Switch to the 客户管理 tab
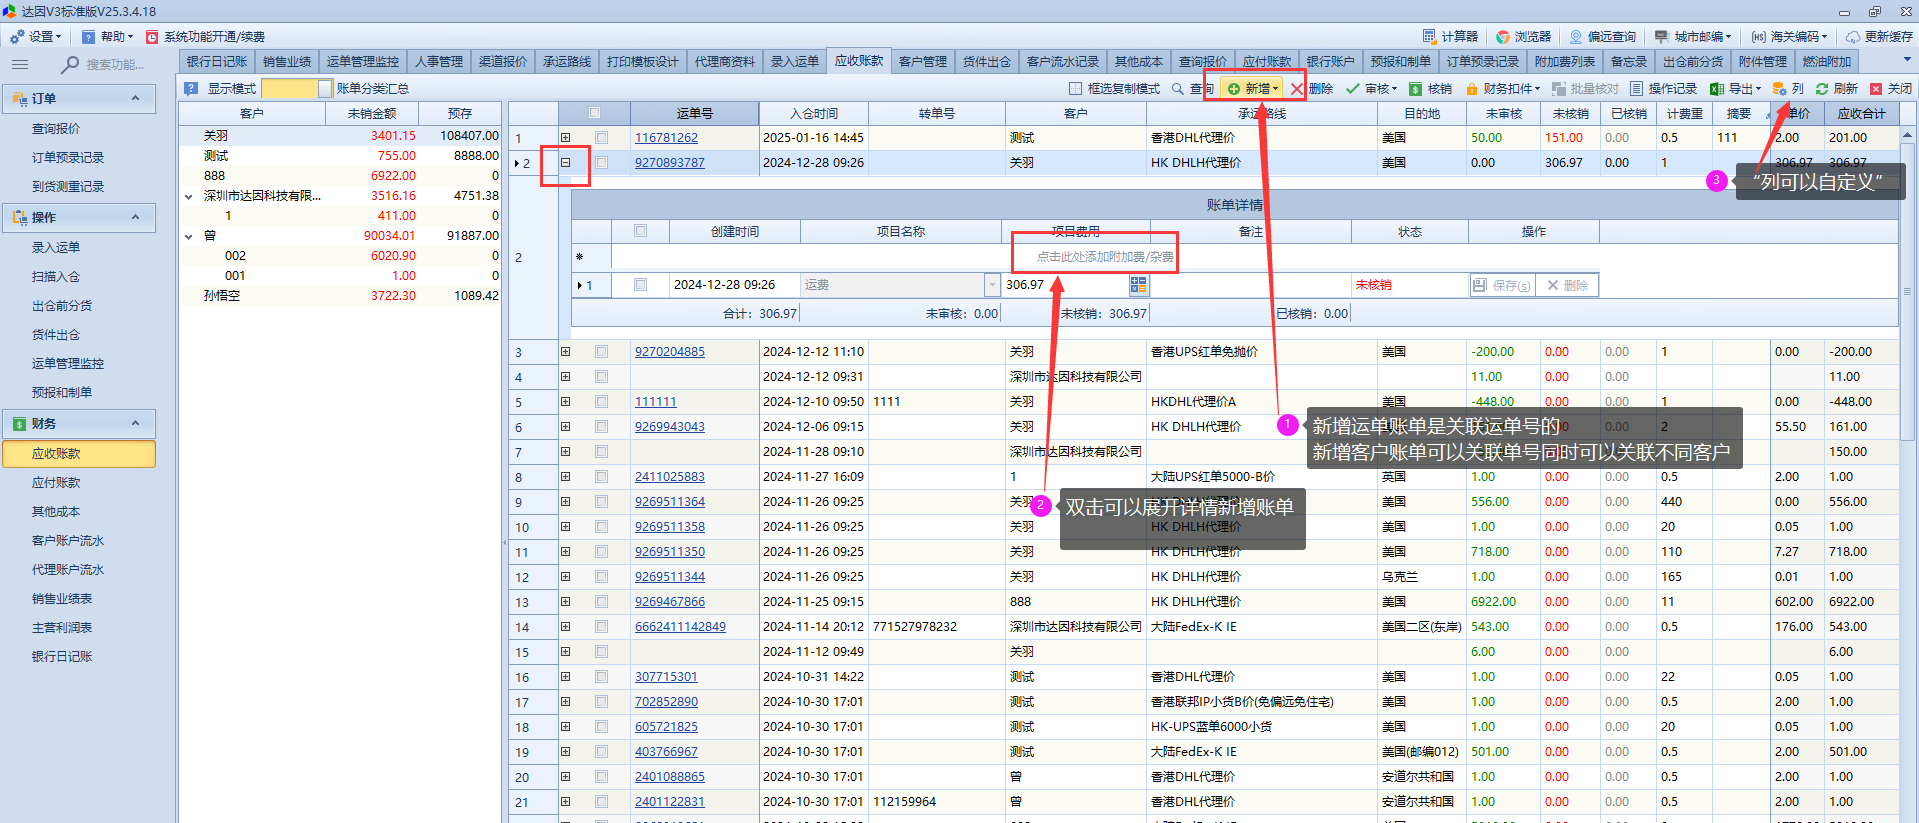This screenshot has width=1919, height=823. click(x=922, y=62)
